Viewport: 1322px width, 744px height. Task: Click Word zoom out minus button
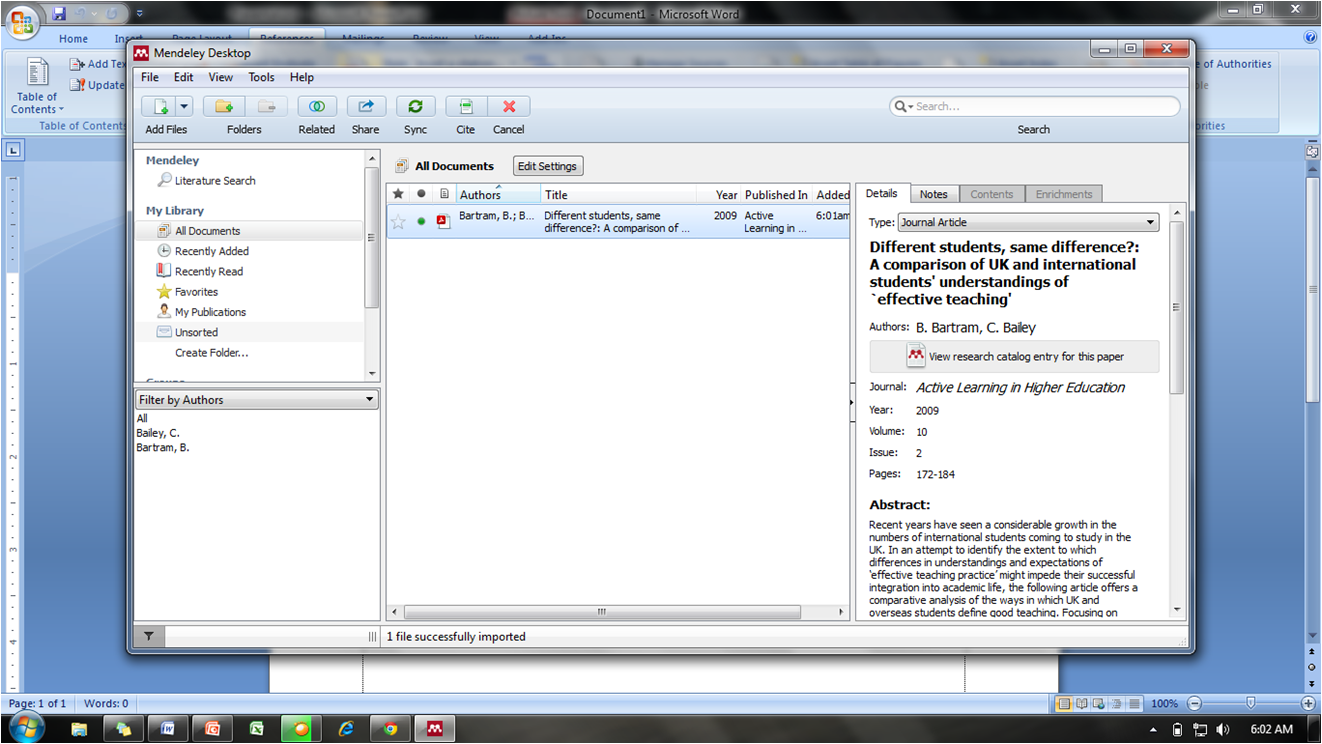(1194, 703)
